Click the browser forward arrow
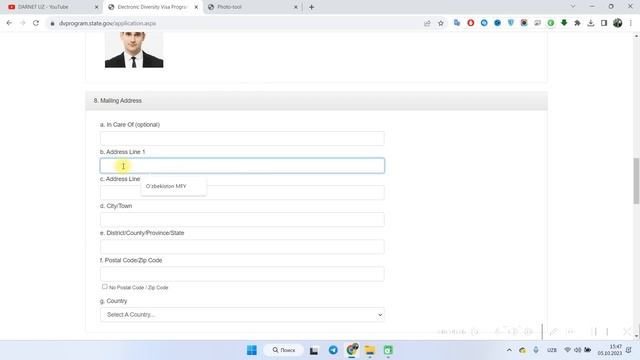The width and height of the screenshot is (640, 360). [22, 23]
